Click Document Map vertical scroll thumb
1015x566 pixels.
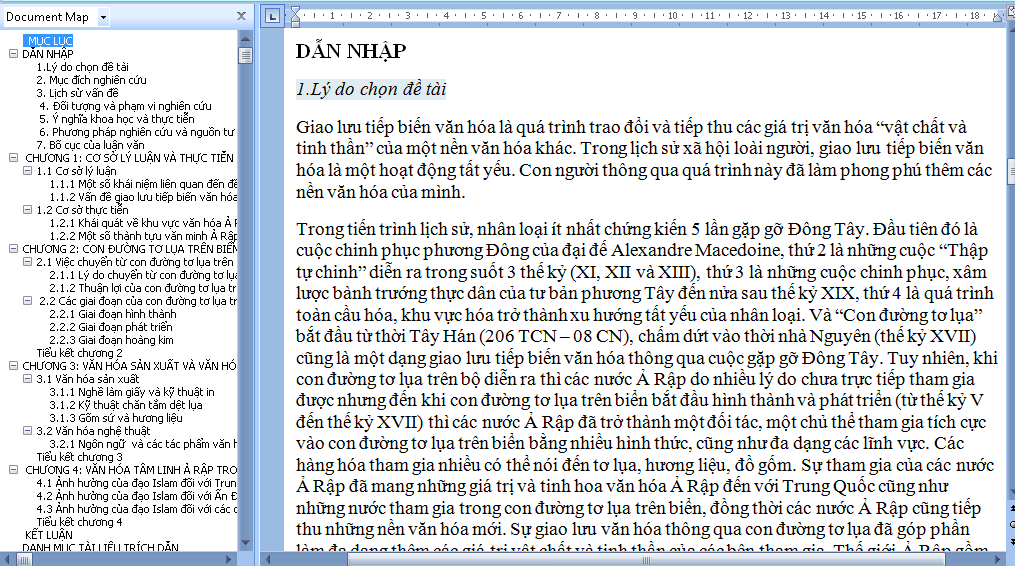tap(245, 56)
